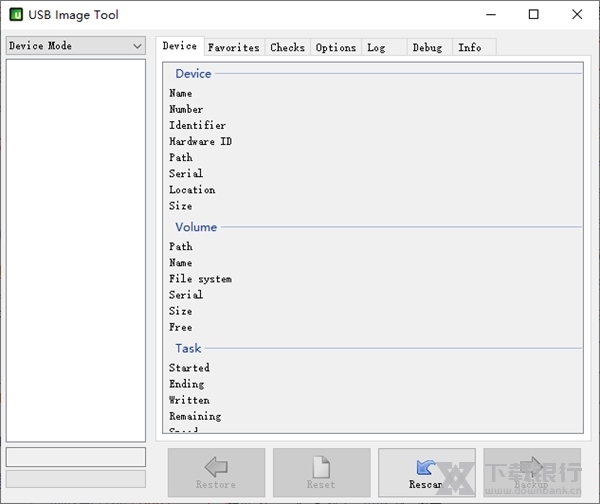Viewport: 600px width, 504px height.
Task: Open the Debug tab
Action: pyautogui.click(x=427, y=47)
